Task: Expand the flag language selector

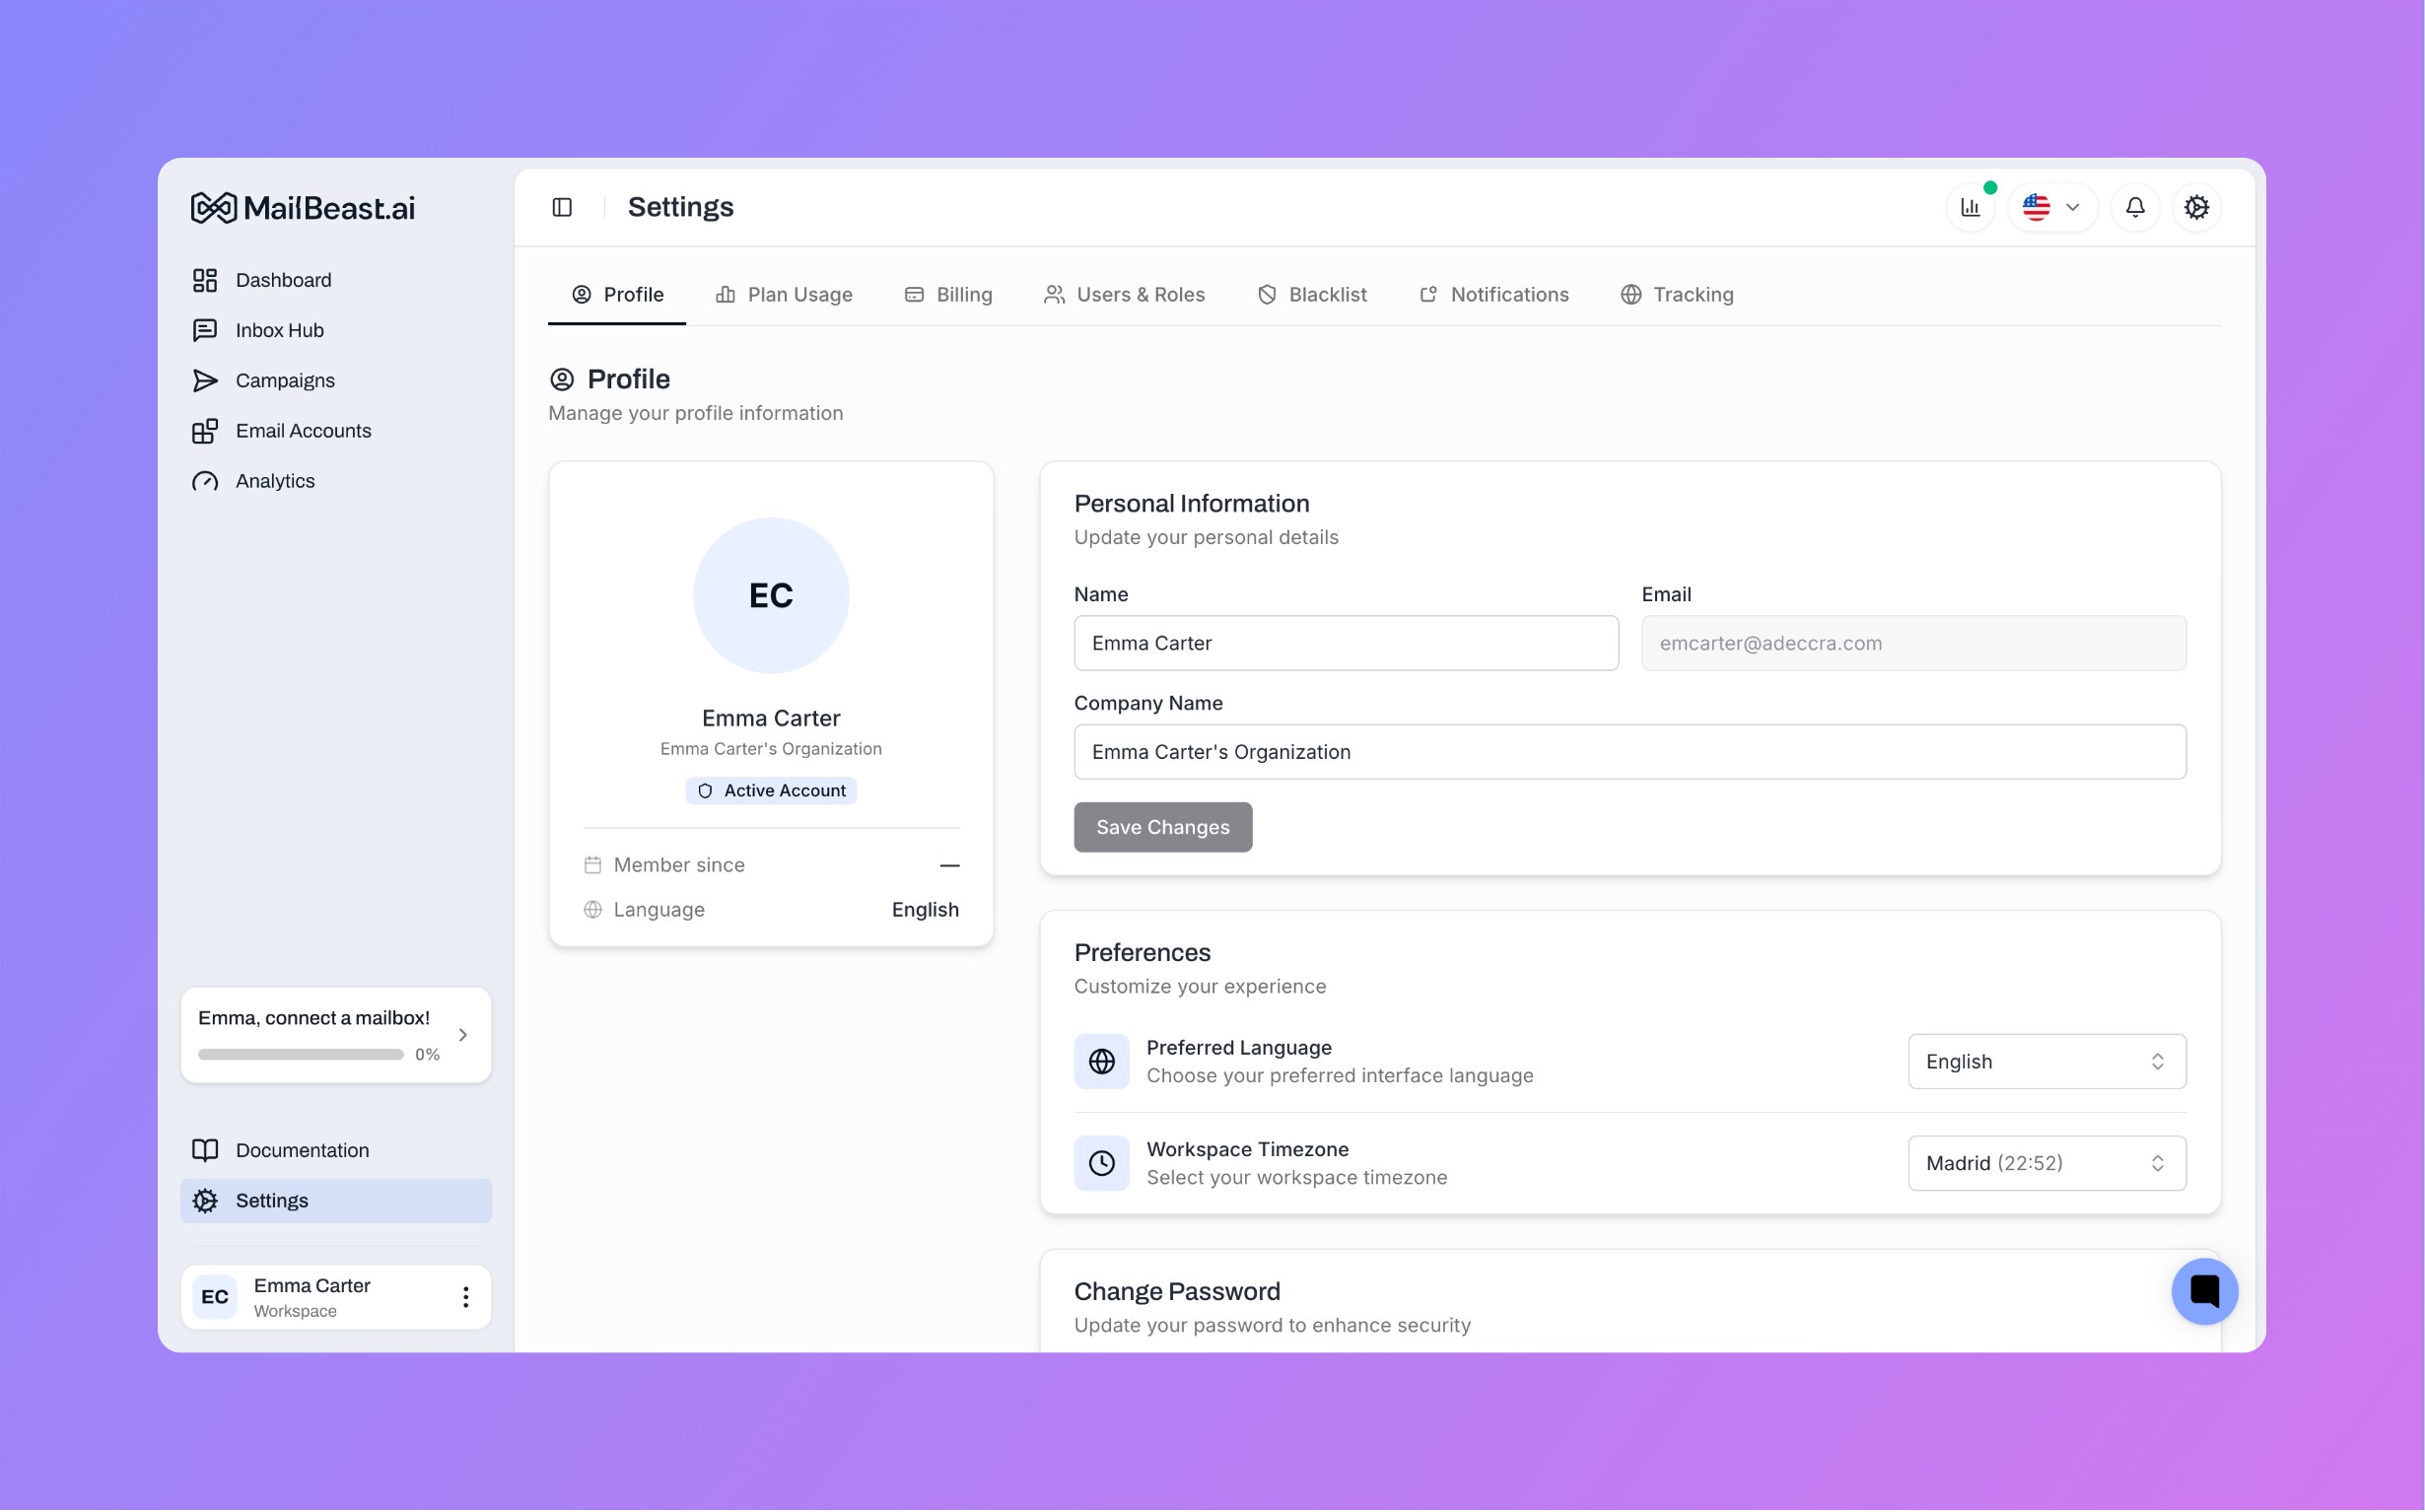Action: coord(2051,207)
